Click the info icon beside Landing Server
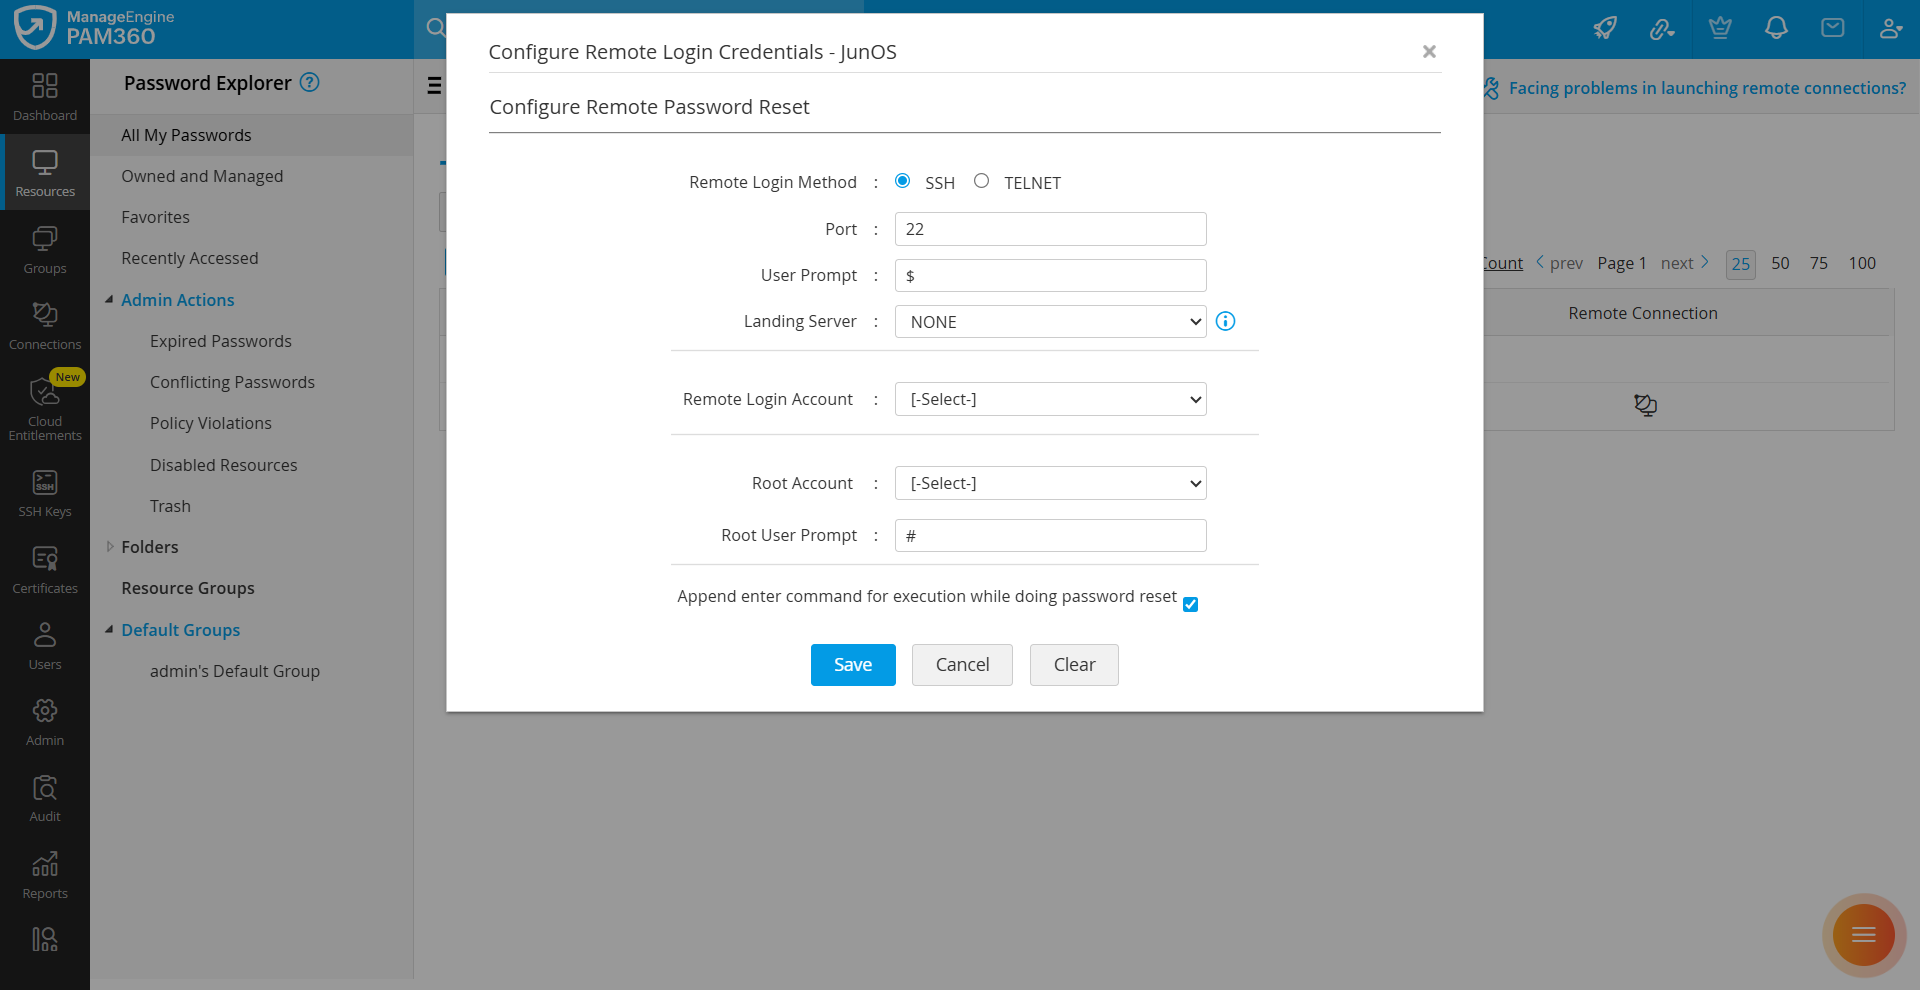The height and width of the screenshot is (990, 1920). (x=1226, y=321)
